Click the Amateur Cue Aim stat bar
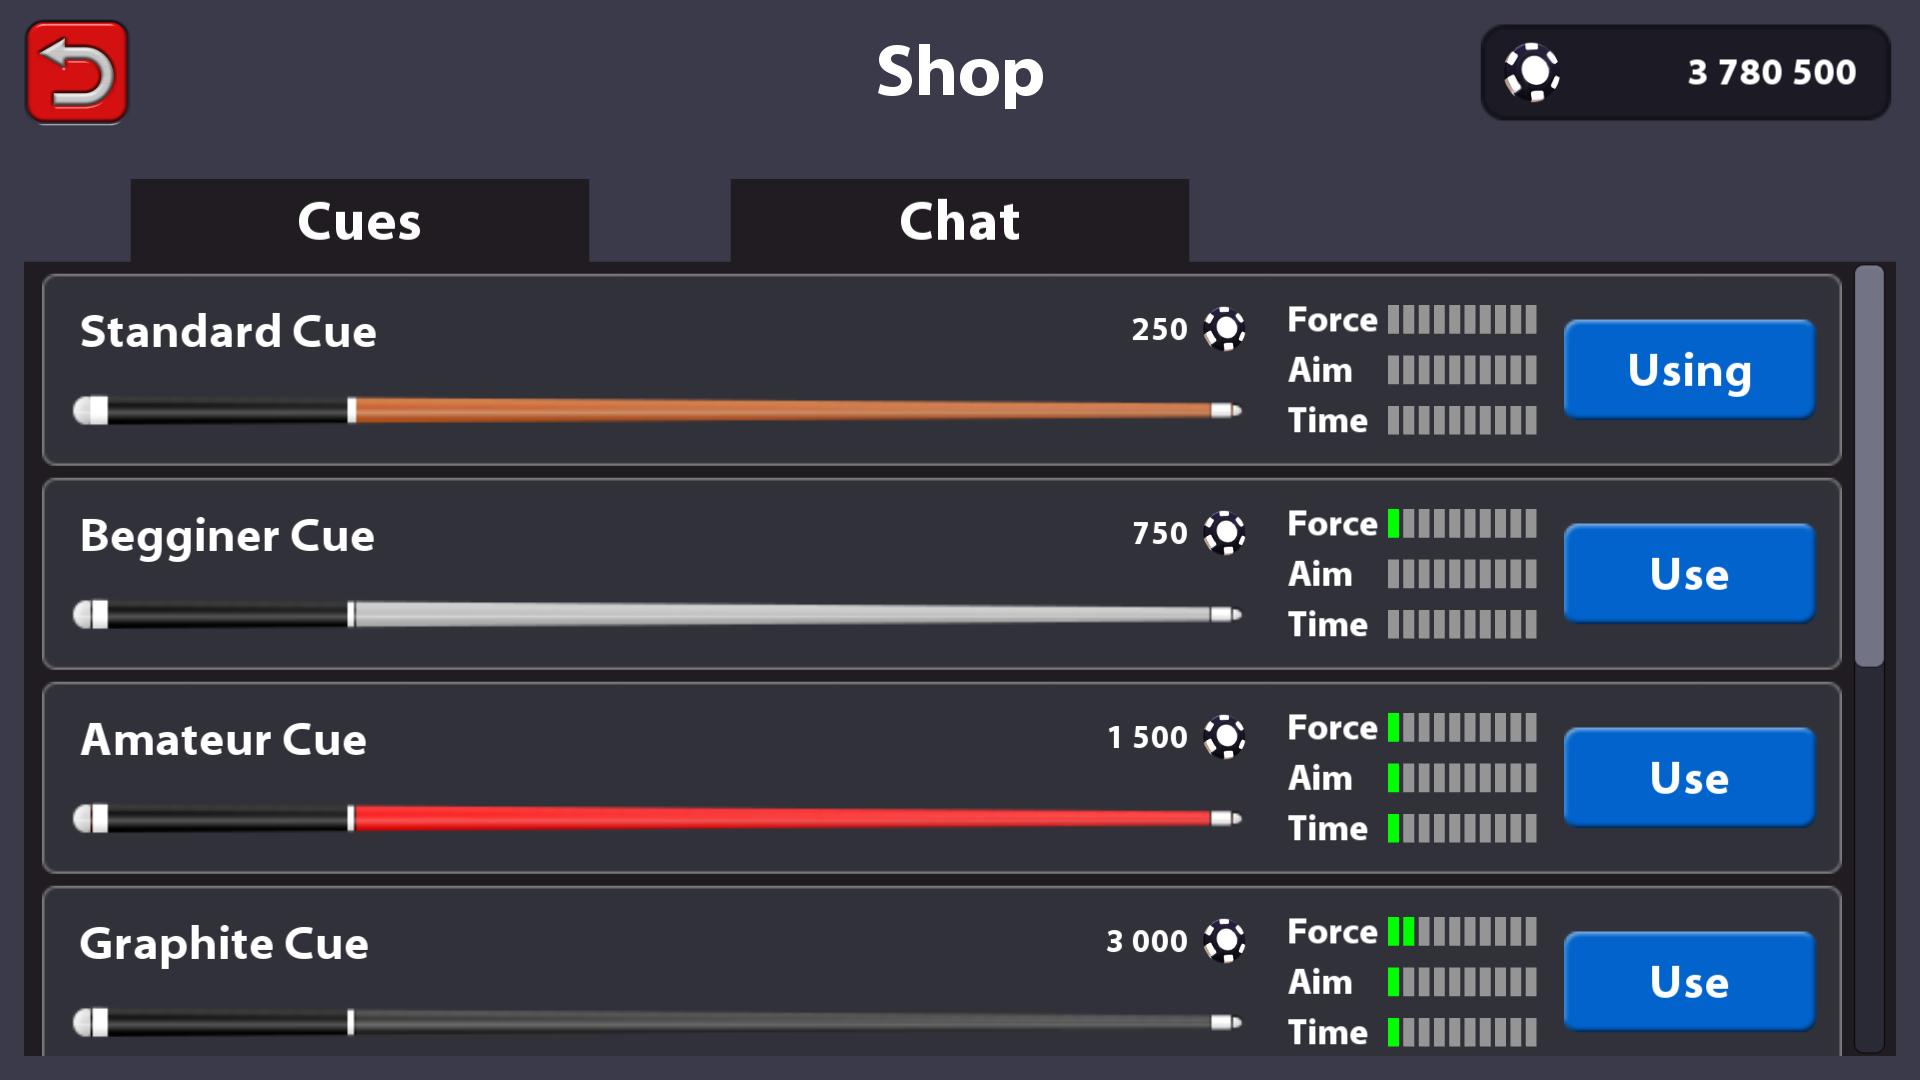1920x1080 pixels. [x=1461, y=778]
